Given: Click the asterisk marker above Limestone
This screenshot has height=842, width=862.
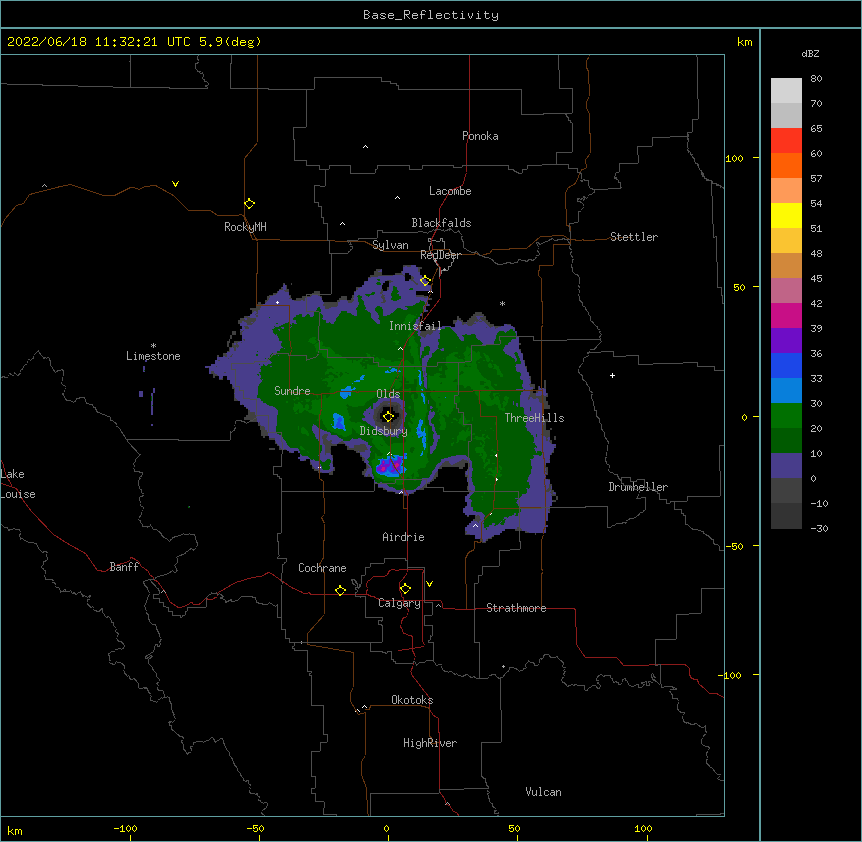Looking at the screenshot, I should (x=153, y=346).
